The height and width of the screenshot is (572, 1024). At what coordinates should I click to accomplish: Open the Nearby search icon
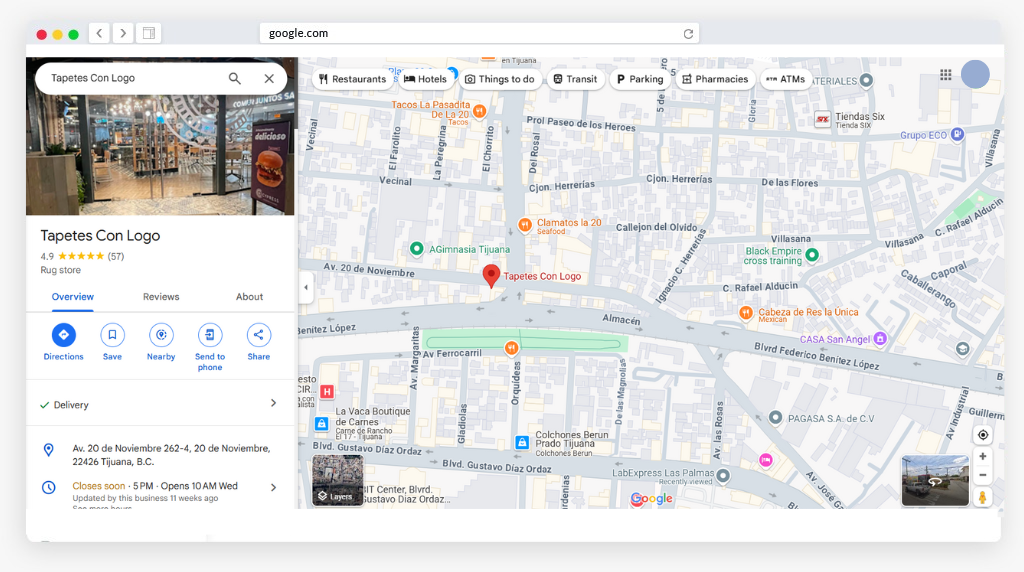click(161, 335)
